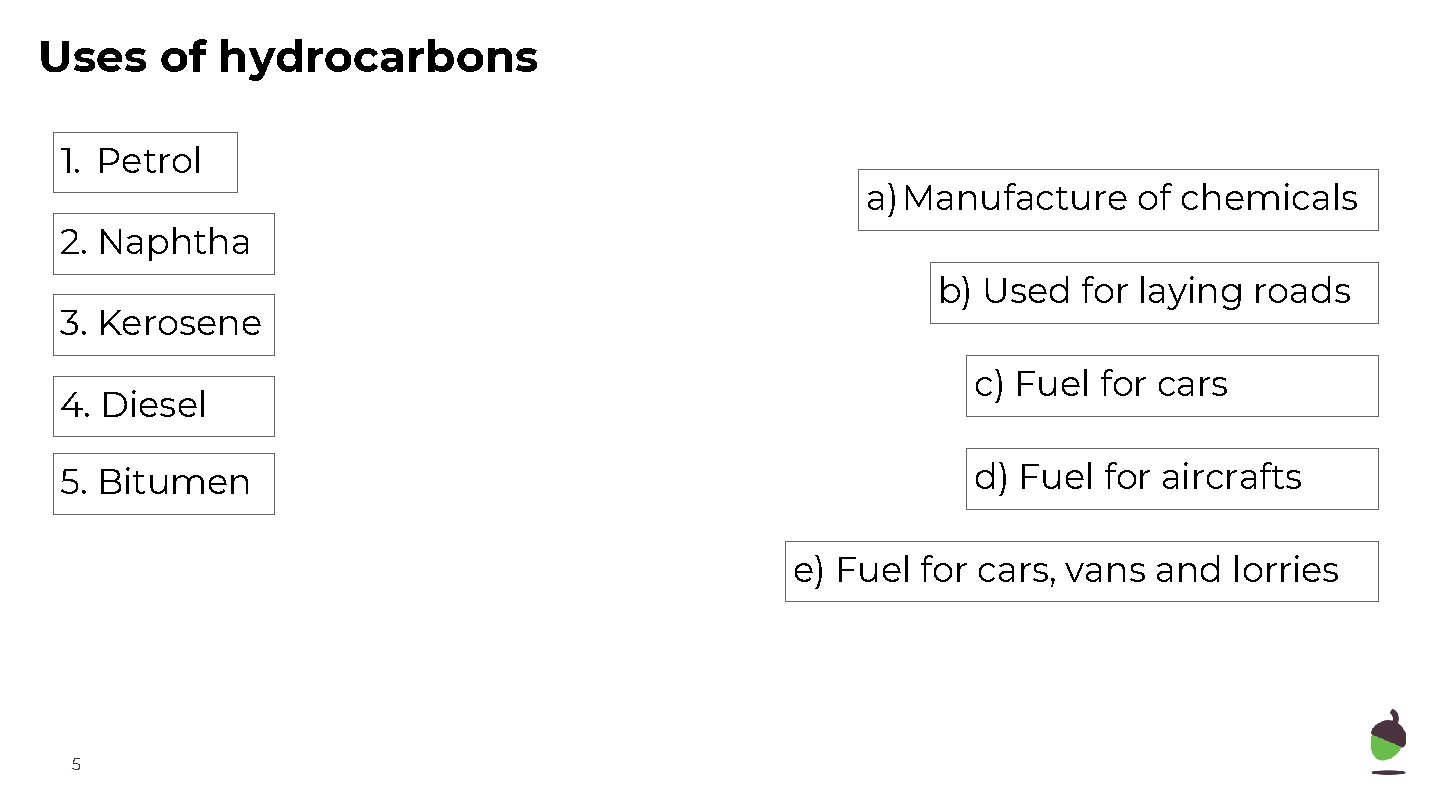Click the 'c) Fuel for cars' box
The image size is (1440, 810).
click(x=1171, y=385)
